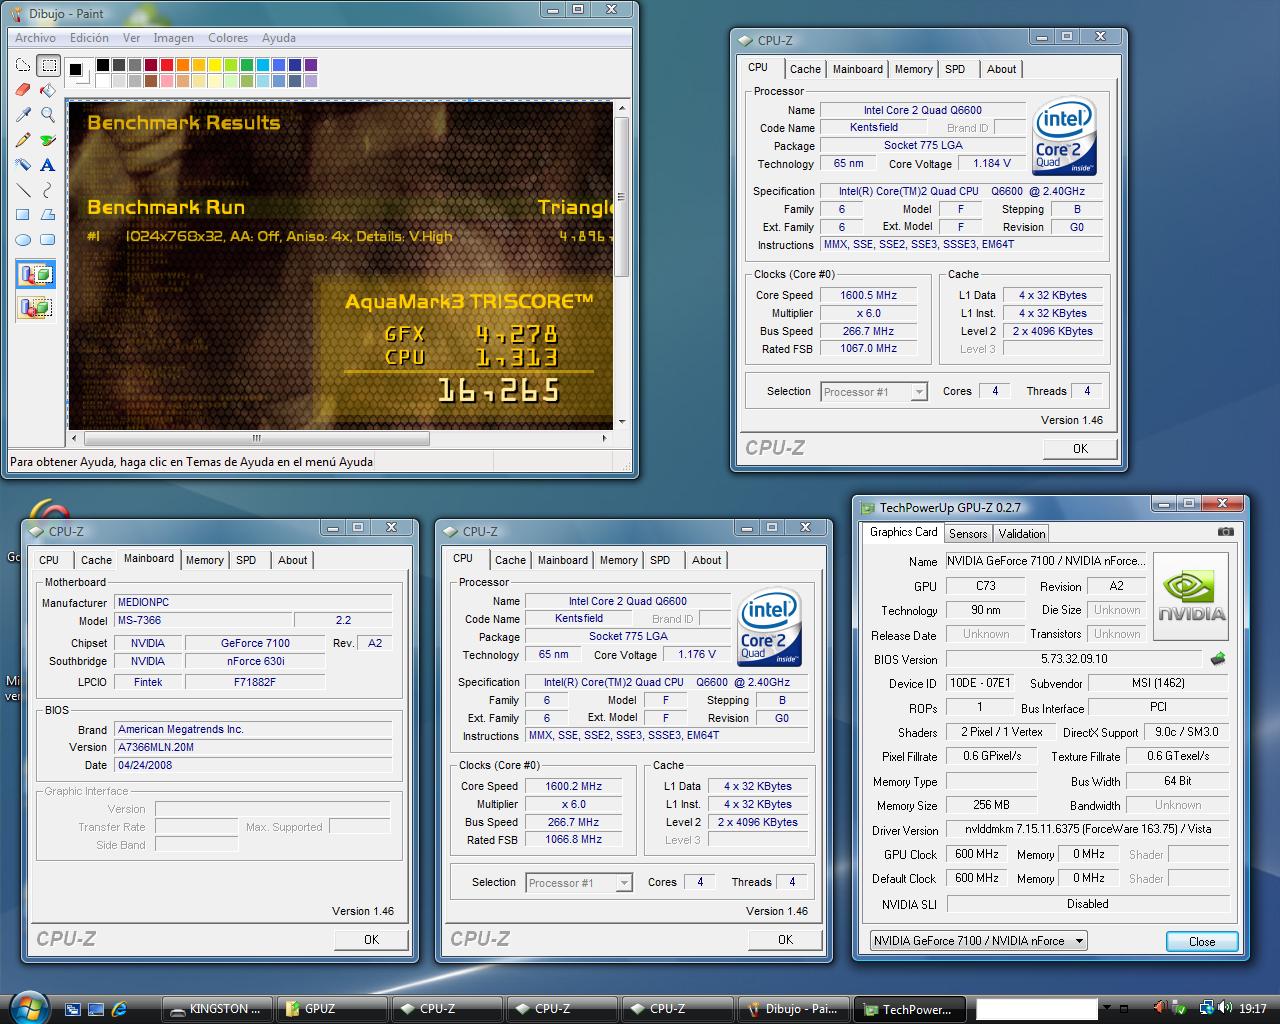Choose the Brush tool in Paint
Screen dimensions: 1280x1024
click(x=48, y=140)
